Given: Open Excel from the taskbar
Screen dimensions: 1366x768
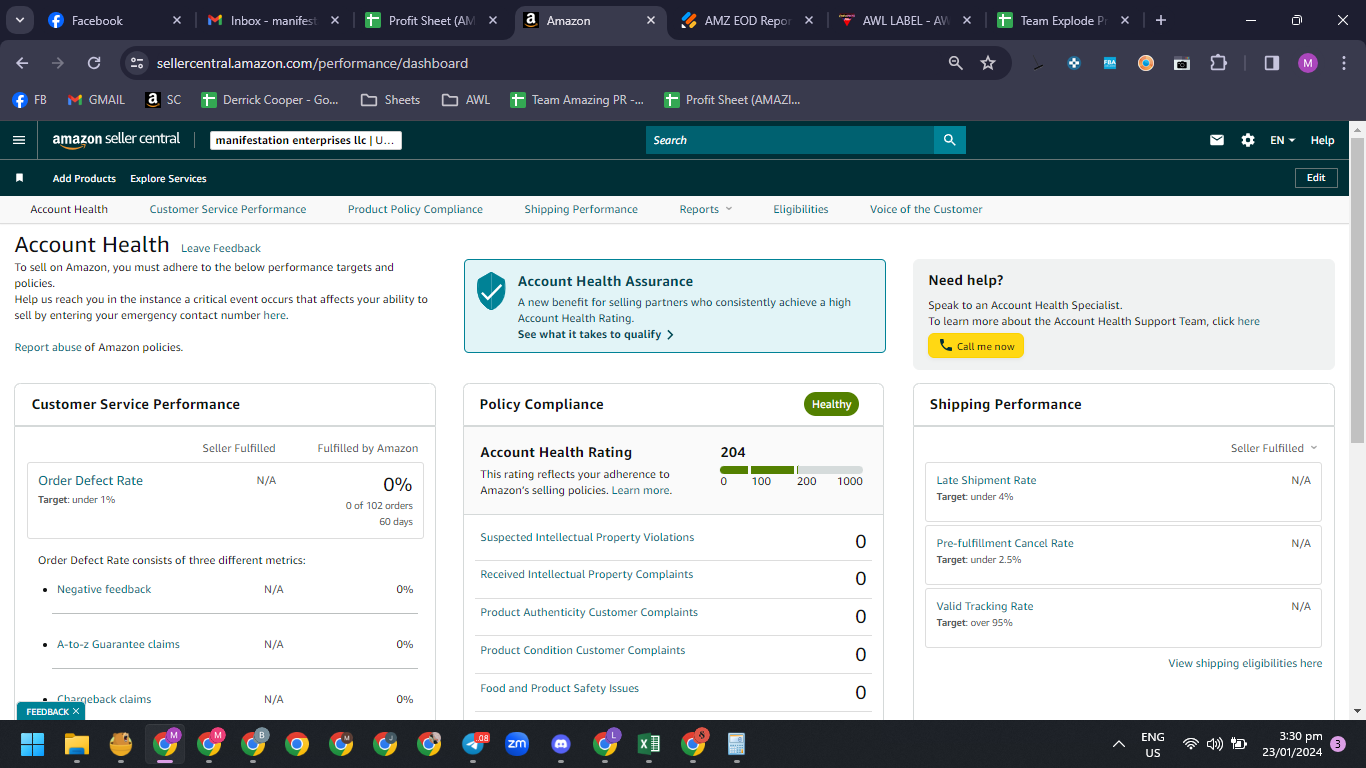Looking at the screenshot, I should [x=649, y=744].
